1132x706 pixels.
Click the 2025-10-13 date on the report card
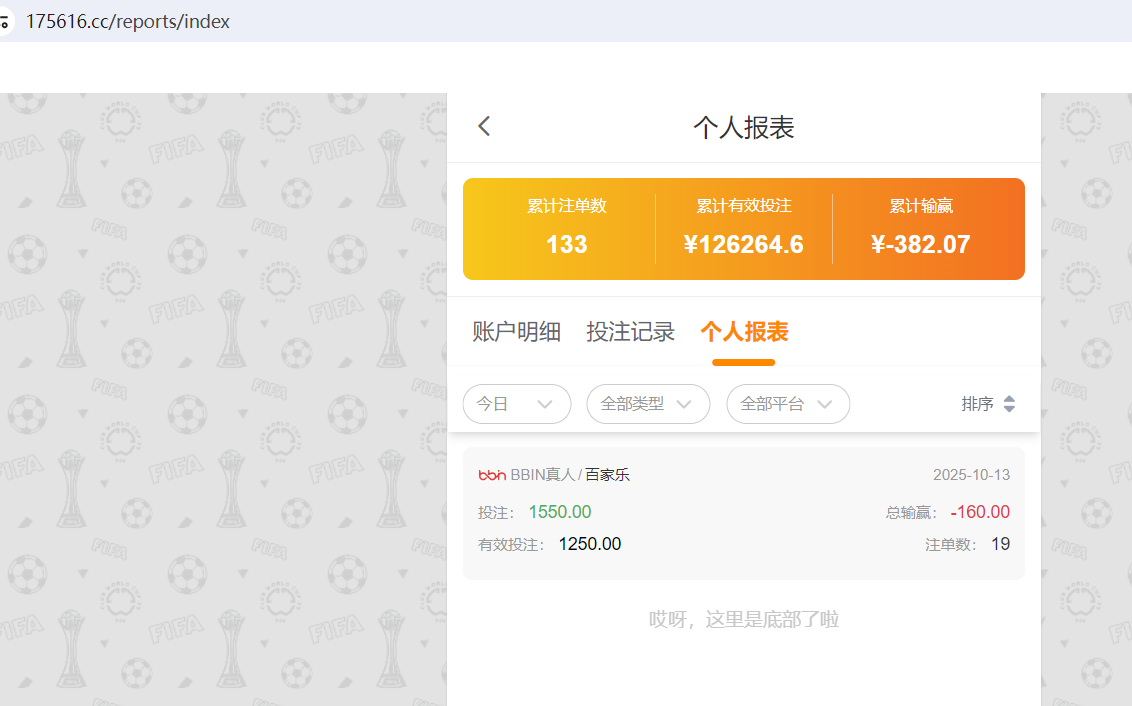coord(971,475)
